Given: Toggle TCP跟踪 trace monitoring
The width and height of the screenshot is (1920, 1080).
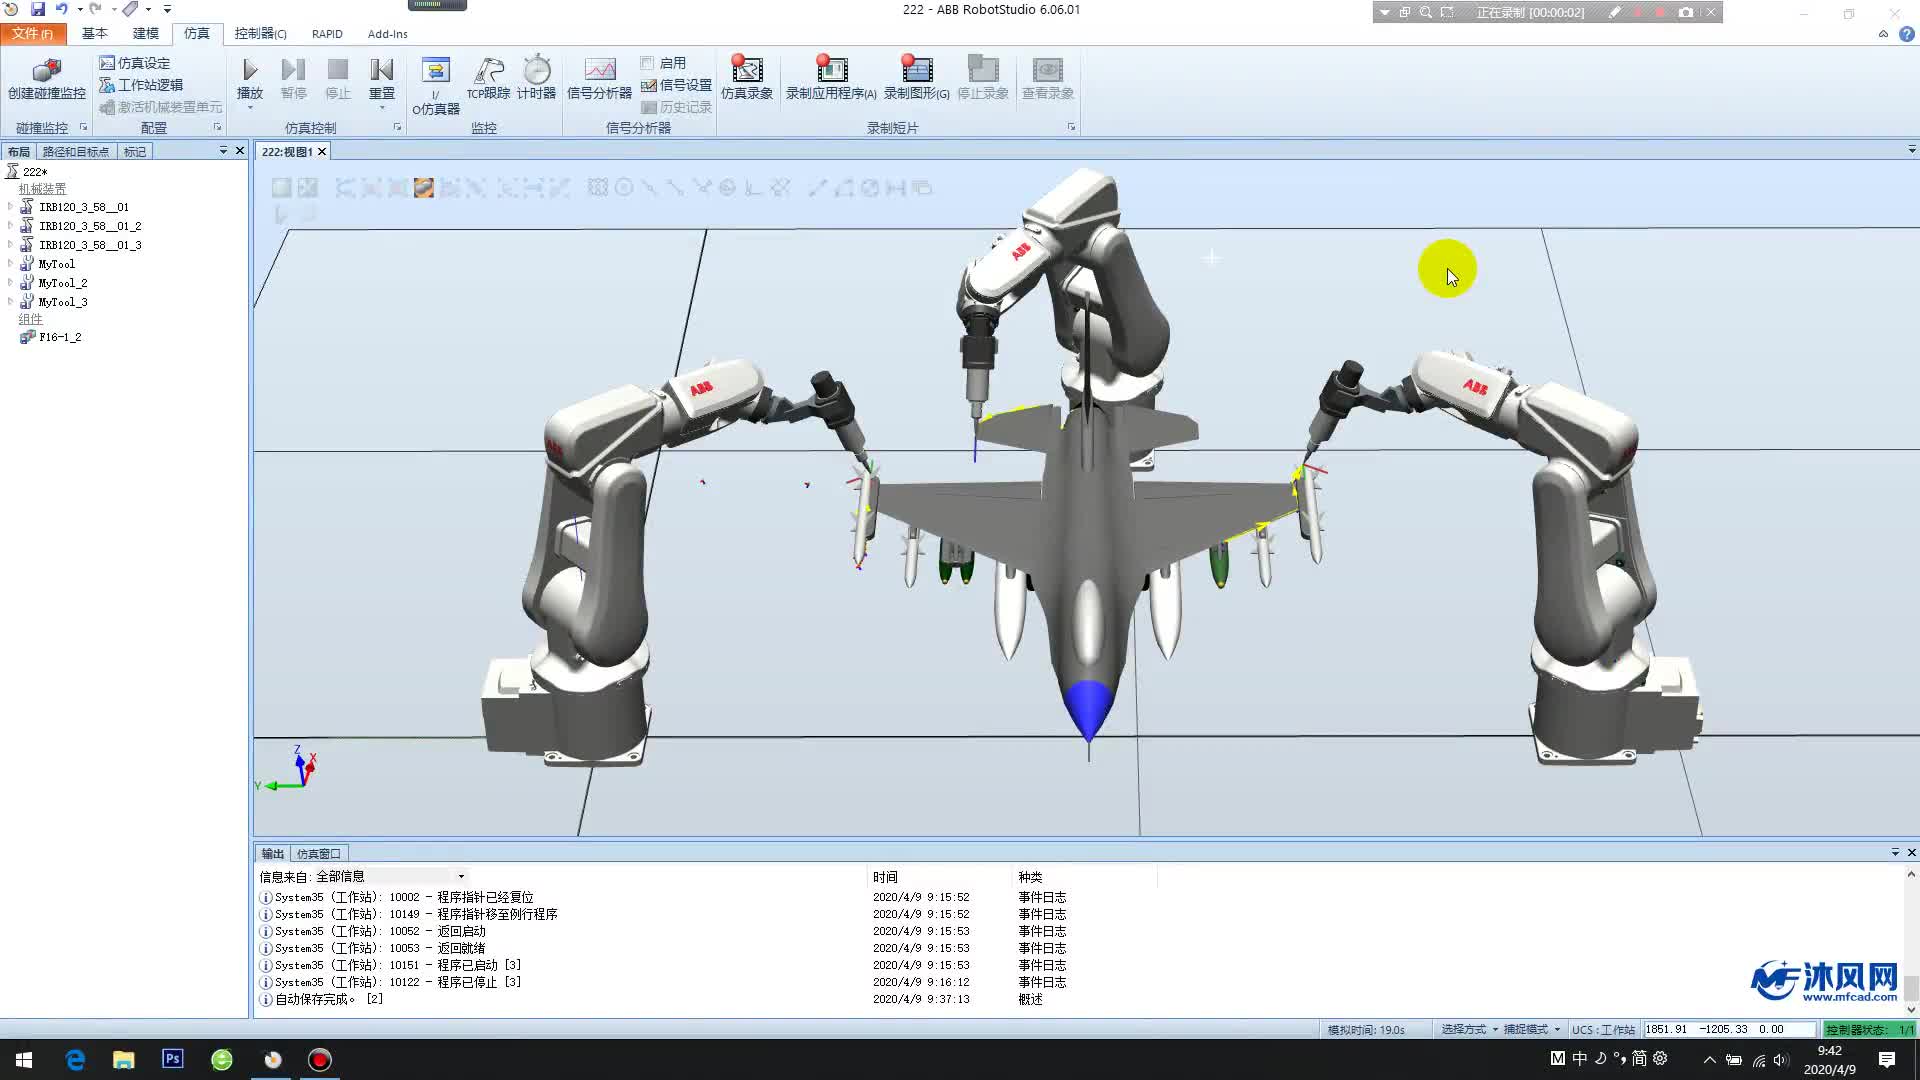Looking at the screenshot, I should pos(488,78).
